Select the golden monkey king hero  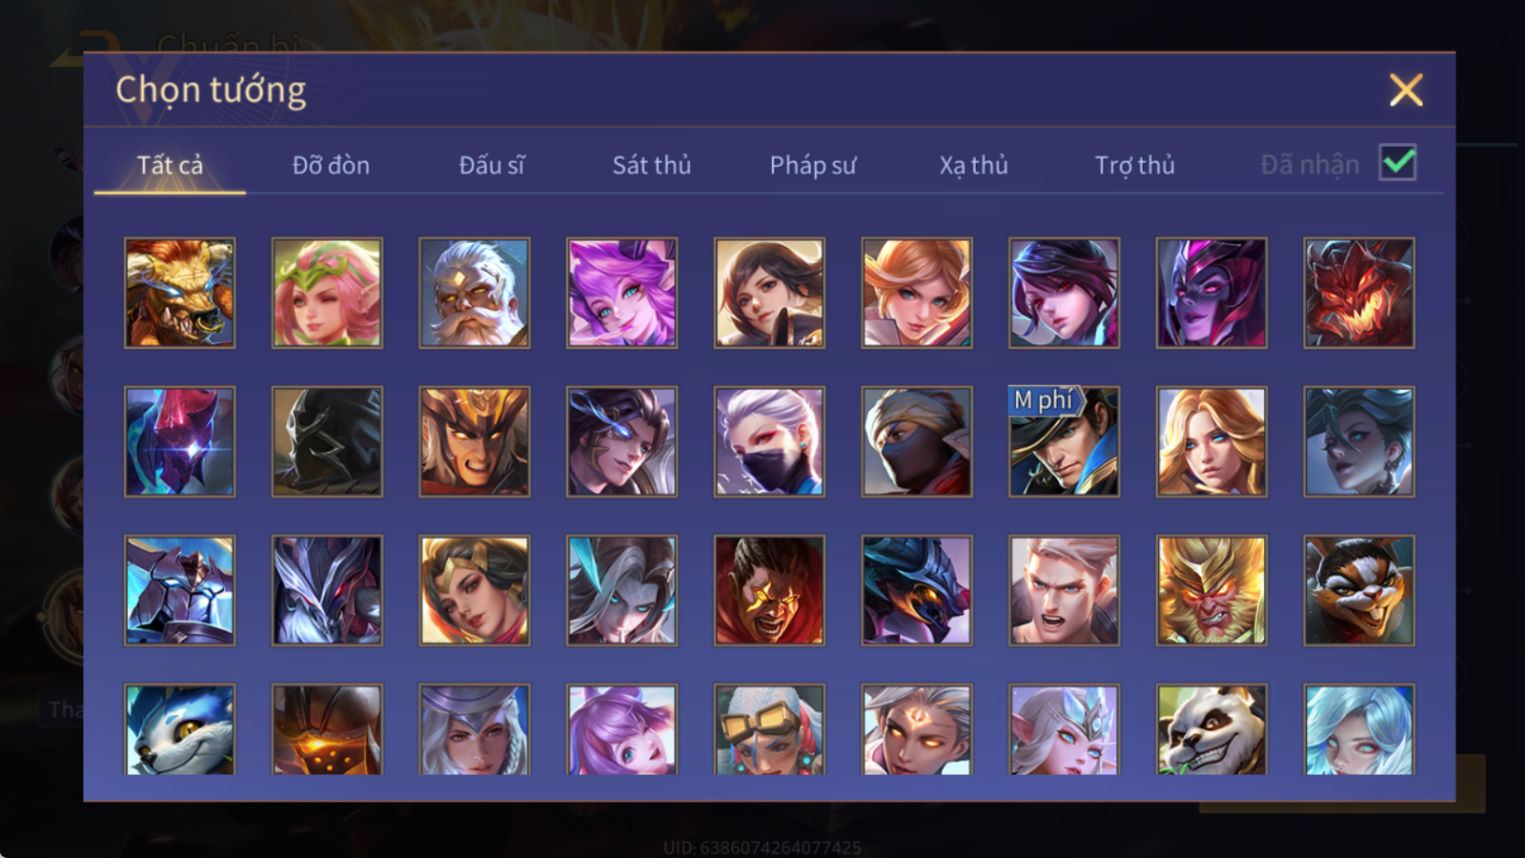[x=1211, y=590]
